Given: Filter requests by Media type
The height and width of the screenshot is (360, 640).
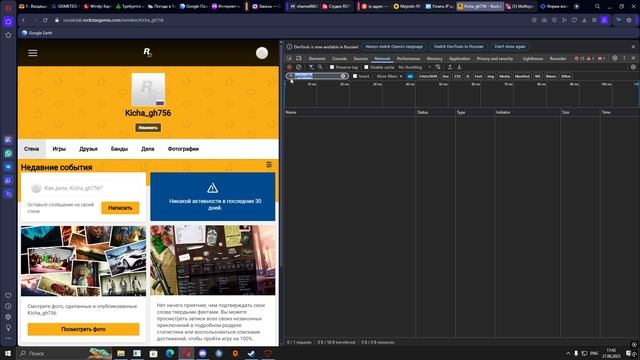Looking at the screenshot, I should (504, 76).
